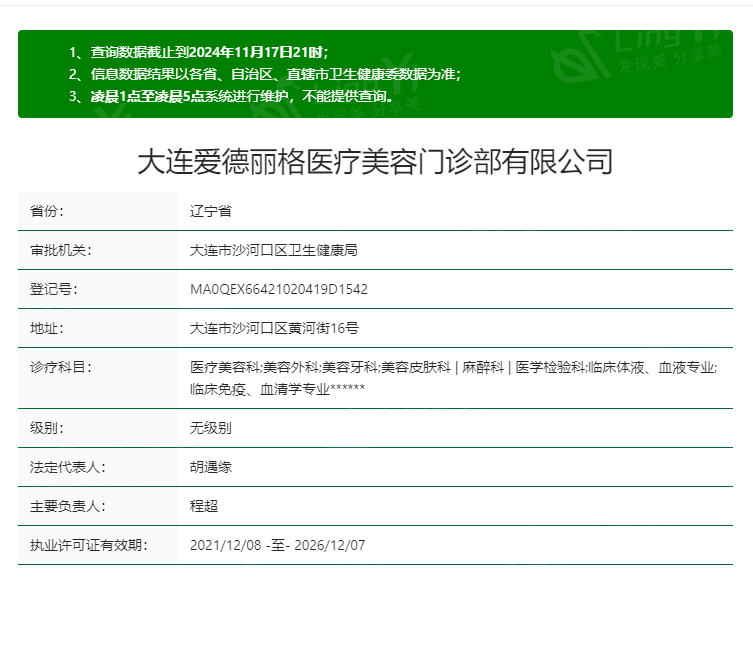
Task: Click the line starting 医疗美容科;美容外科
Action: click(453, 367)
